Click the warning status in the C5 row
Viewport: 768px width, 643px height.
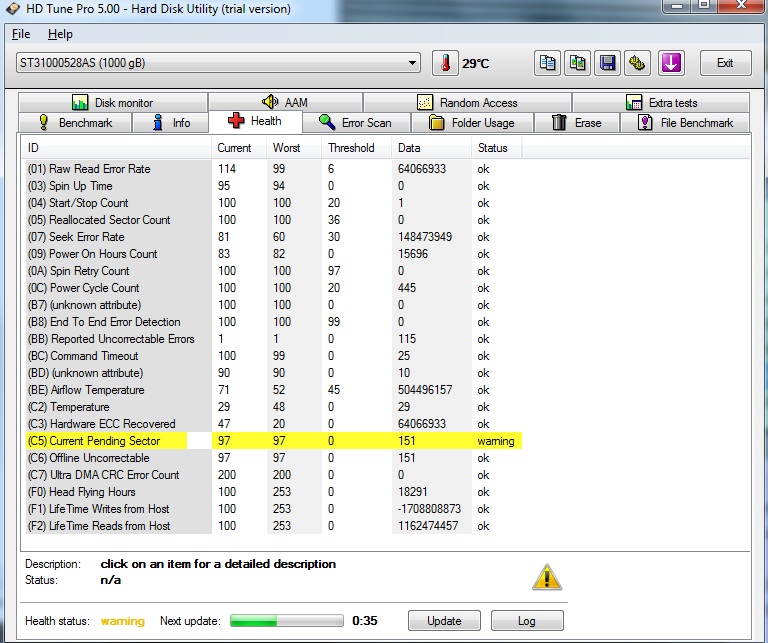pos(496,441)
